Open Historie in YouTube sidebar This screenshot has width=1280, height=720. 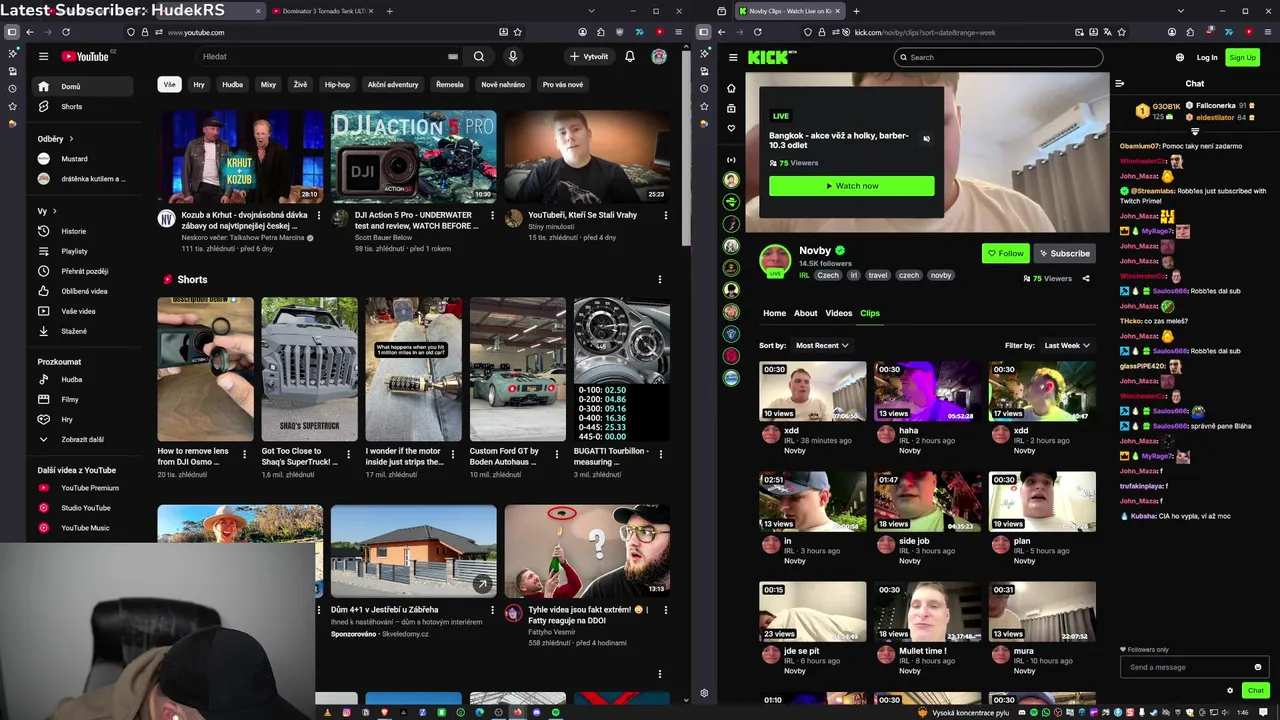84,231
